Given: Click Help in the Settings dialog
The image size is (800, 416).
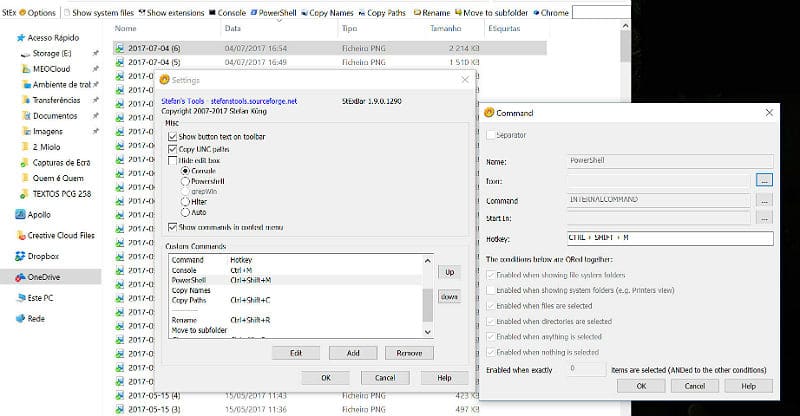Looking at the screenshot, I should tap(444, 378).
